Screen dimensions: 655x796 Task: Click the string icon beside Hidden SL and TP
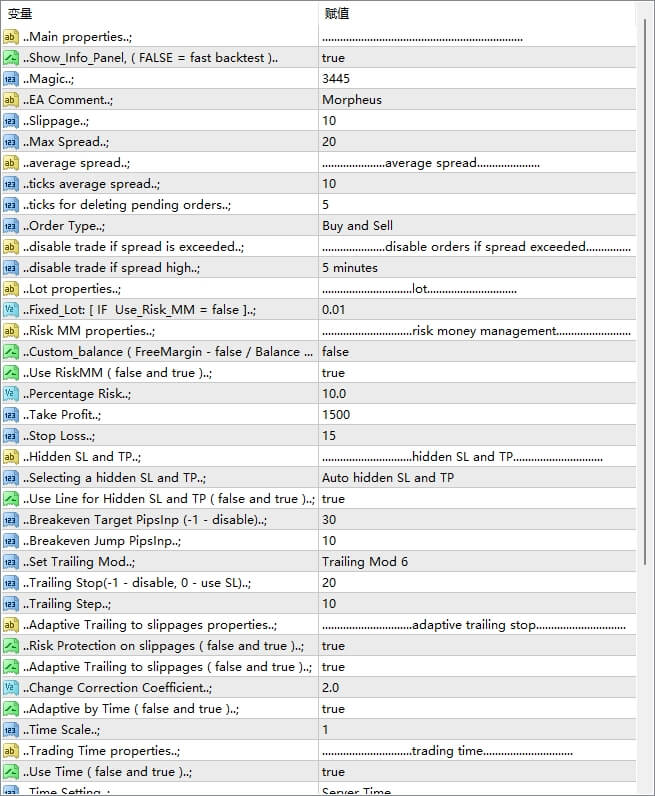click(11, 457)
